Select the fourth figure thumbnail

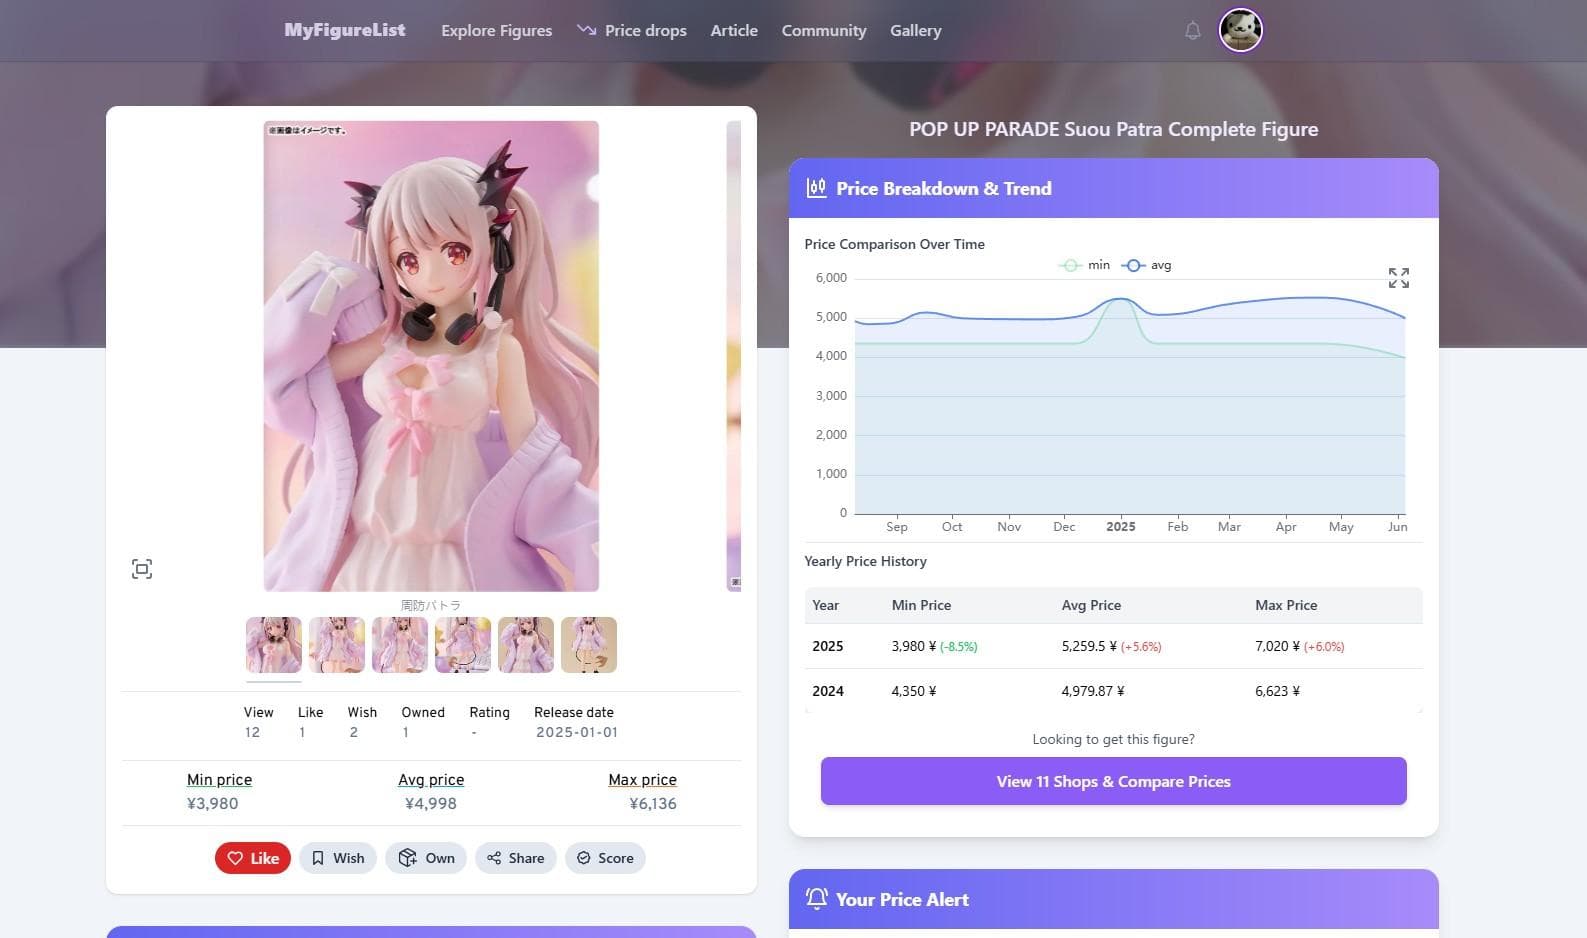[x=463, y=645]
